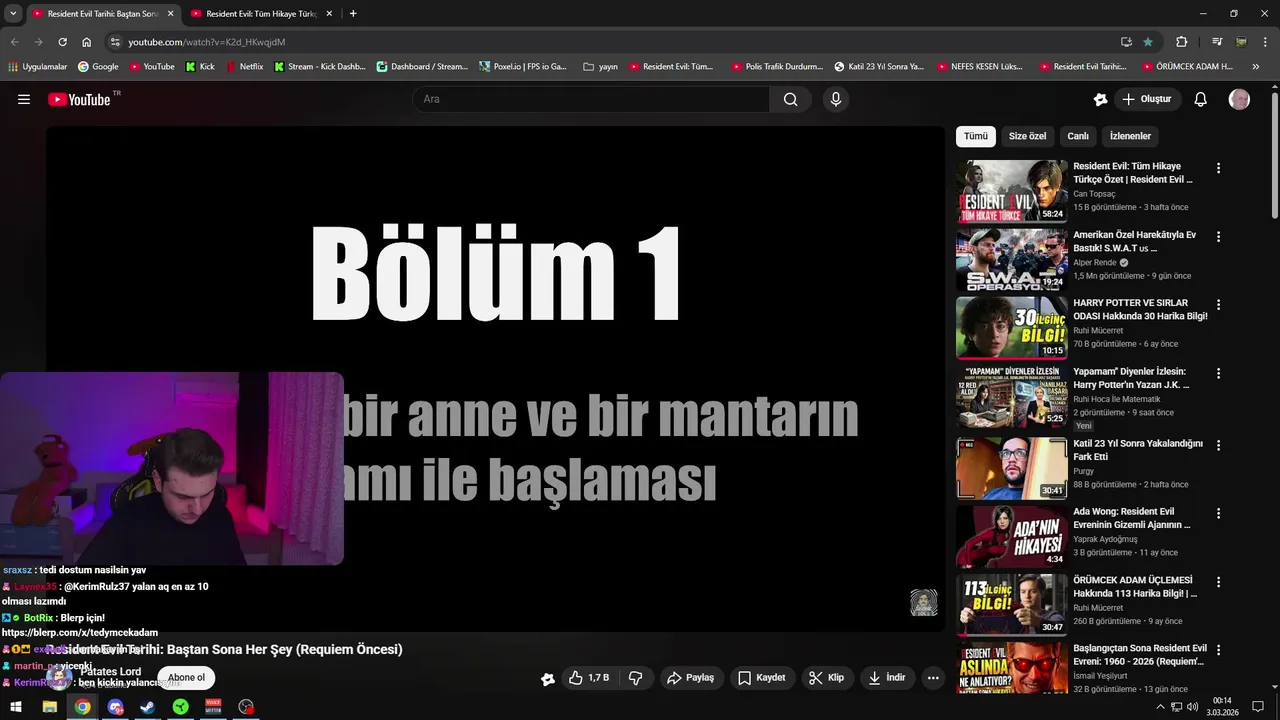Open Blerp link in chat overlay
1280x720 pixels.
pos(80,632)
